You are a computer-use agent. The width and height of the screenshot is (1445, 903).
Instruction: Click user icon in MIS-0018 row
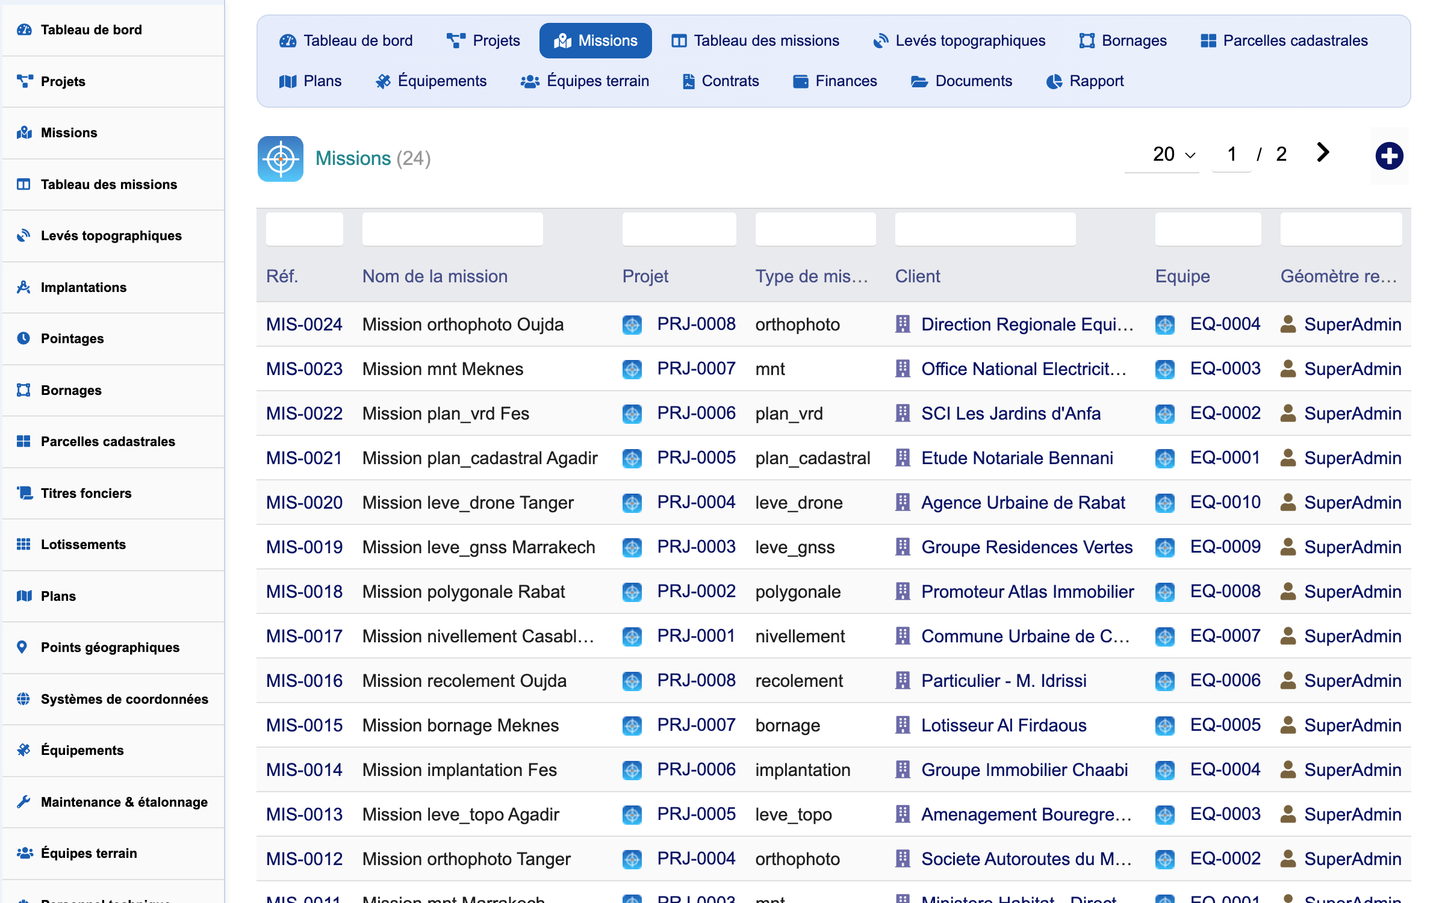[1289, 592]
